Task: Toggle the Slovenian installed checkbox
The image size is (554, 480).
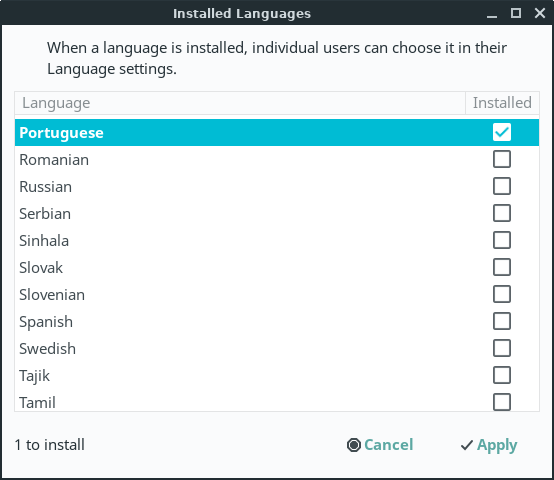Action: pyautogui.click(x=502, y=295)
